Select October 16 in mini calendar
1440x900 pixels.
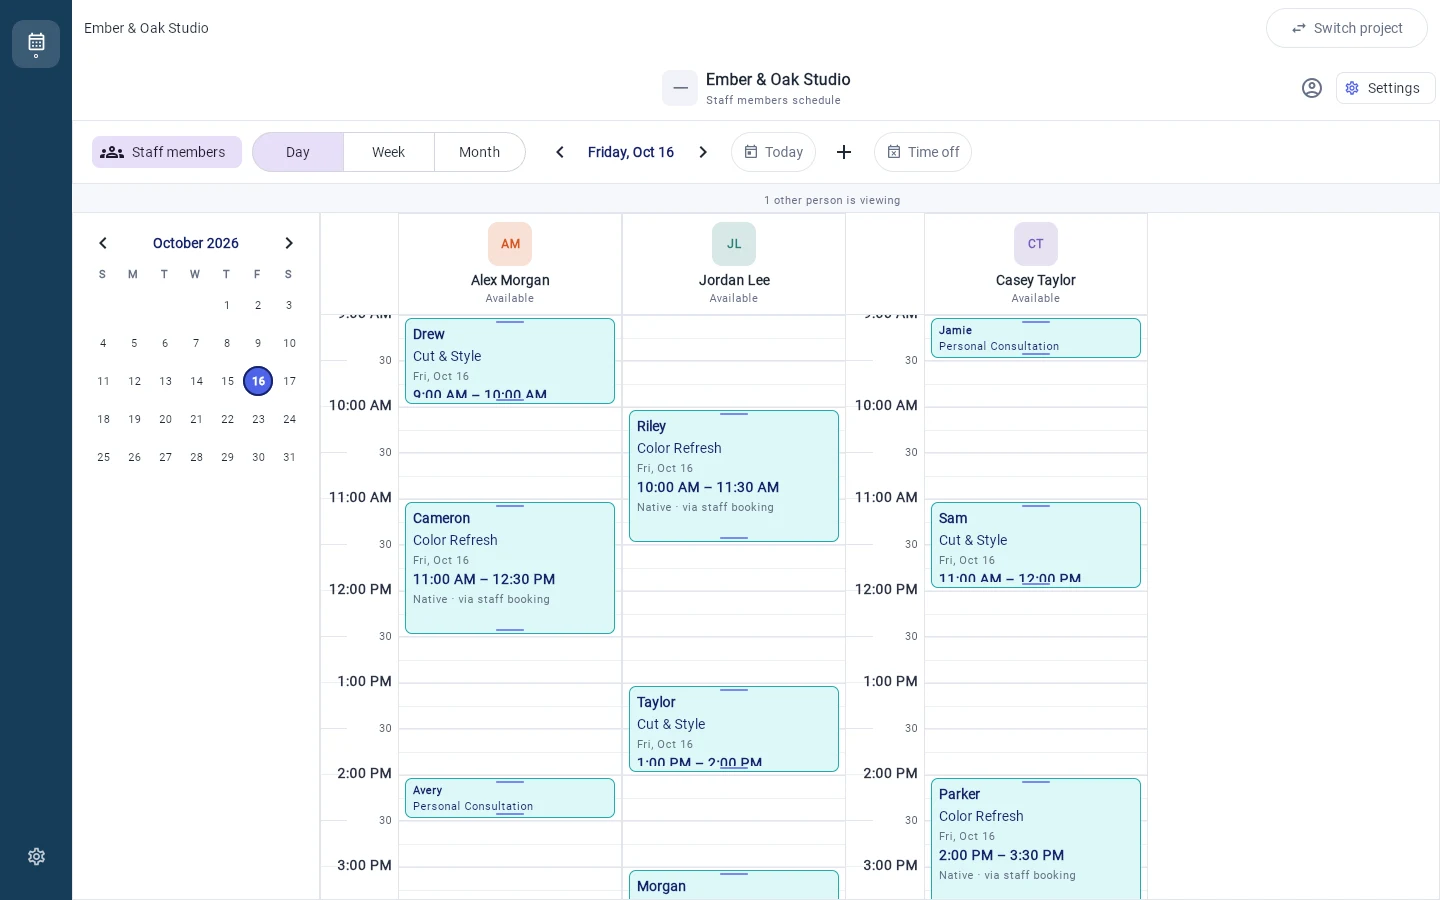(258, 381)
